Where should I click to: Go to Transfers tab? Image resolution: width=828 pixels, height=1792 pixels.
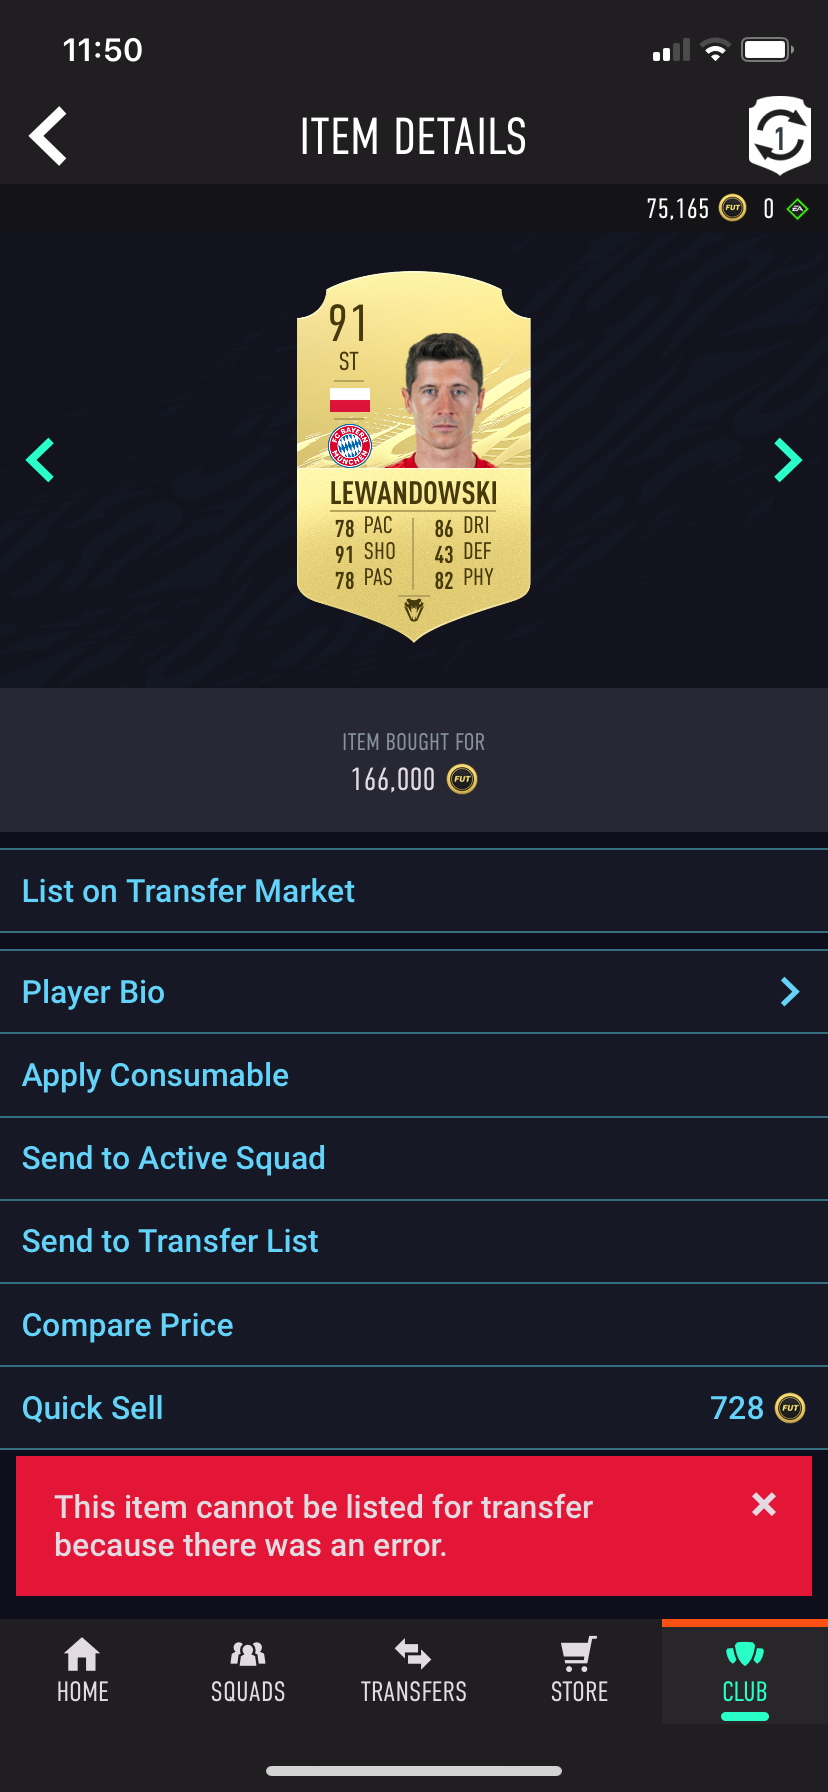(414, 1671)
